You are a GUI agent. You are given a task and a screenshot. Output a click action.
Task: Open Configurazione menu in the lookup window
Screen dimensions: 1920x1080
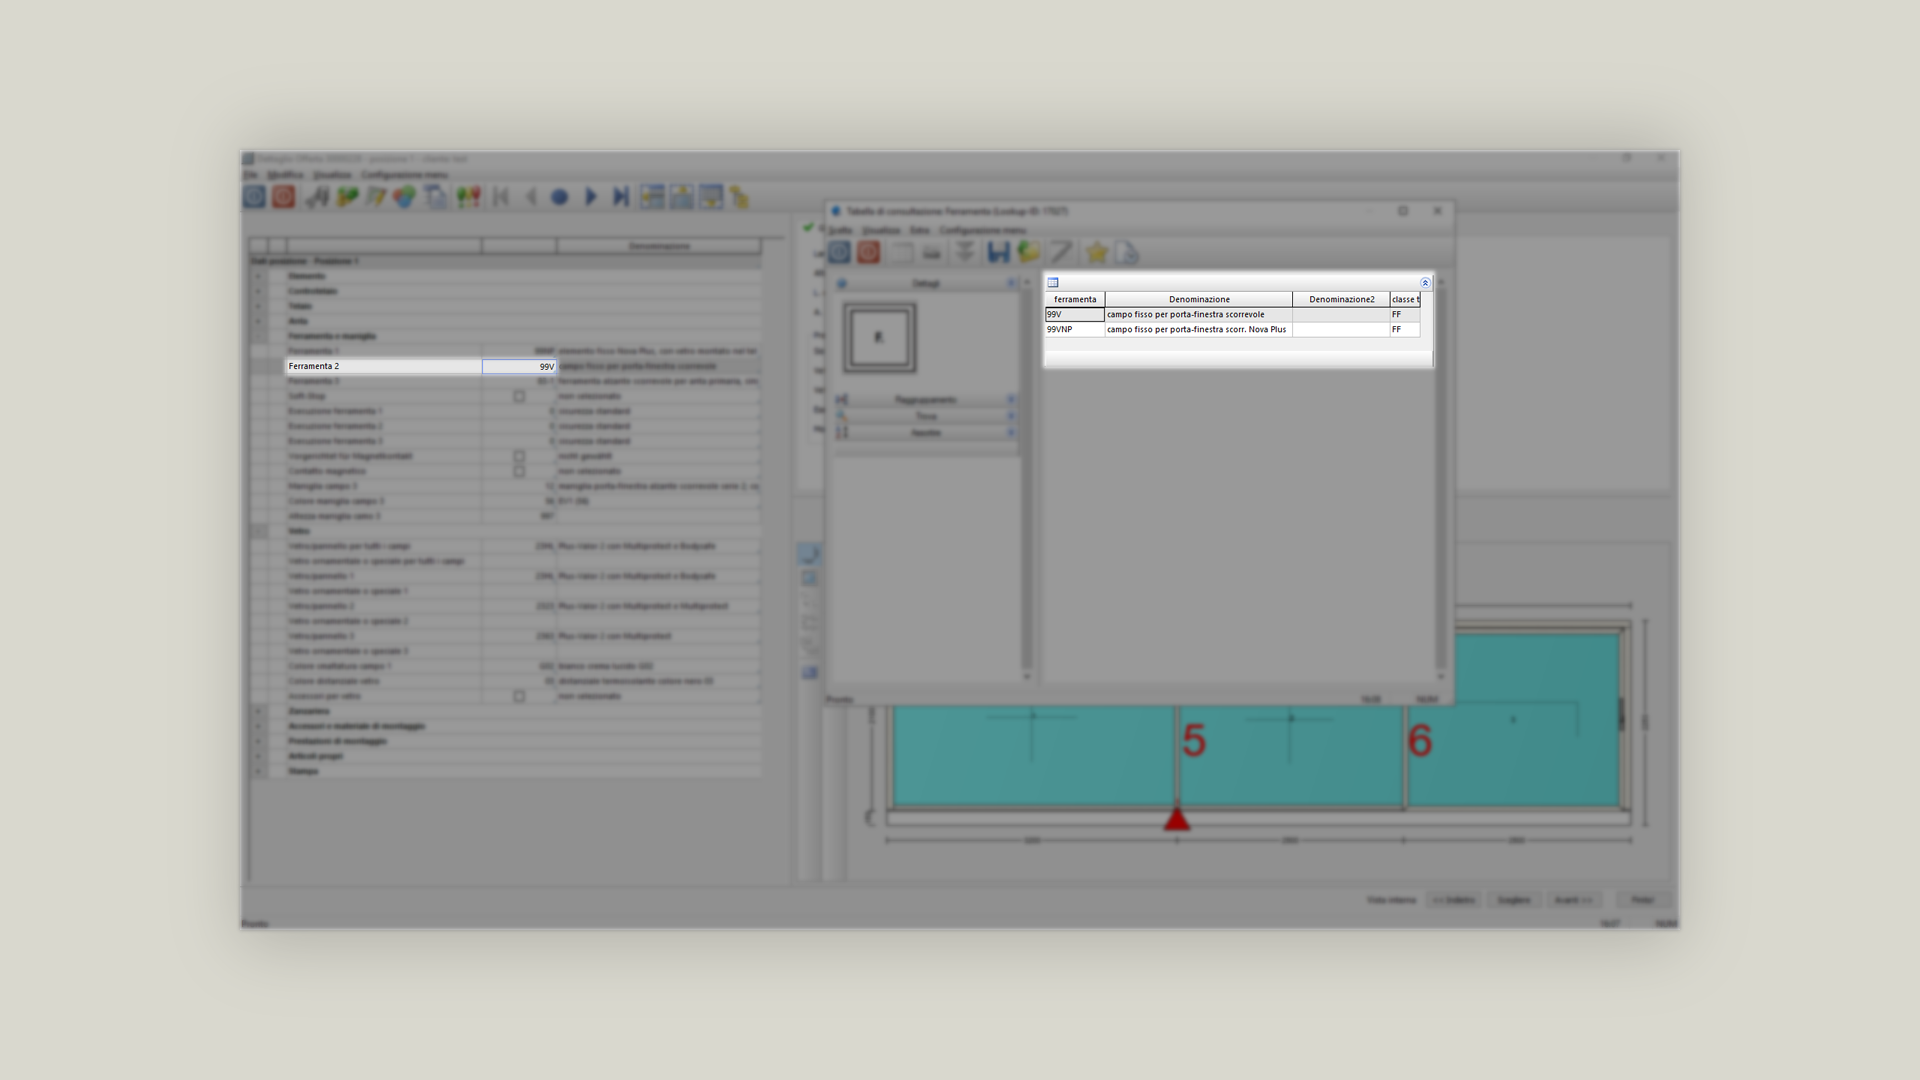pyautogui.click(x=982, y=231)
